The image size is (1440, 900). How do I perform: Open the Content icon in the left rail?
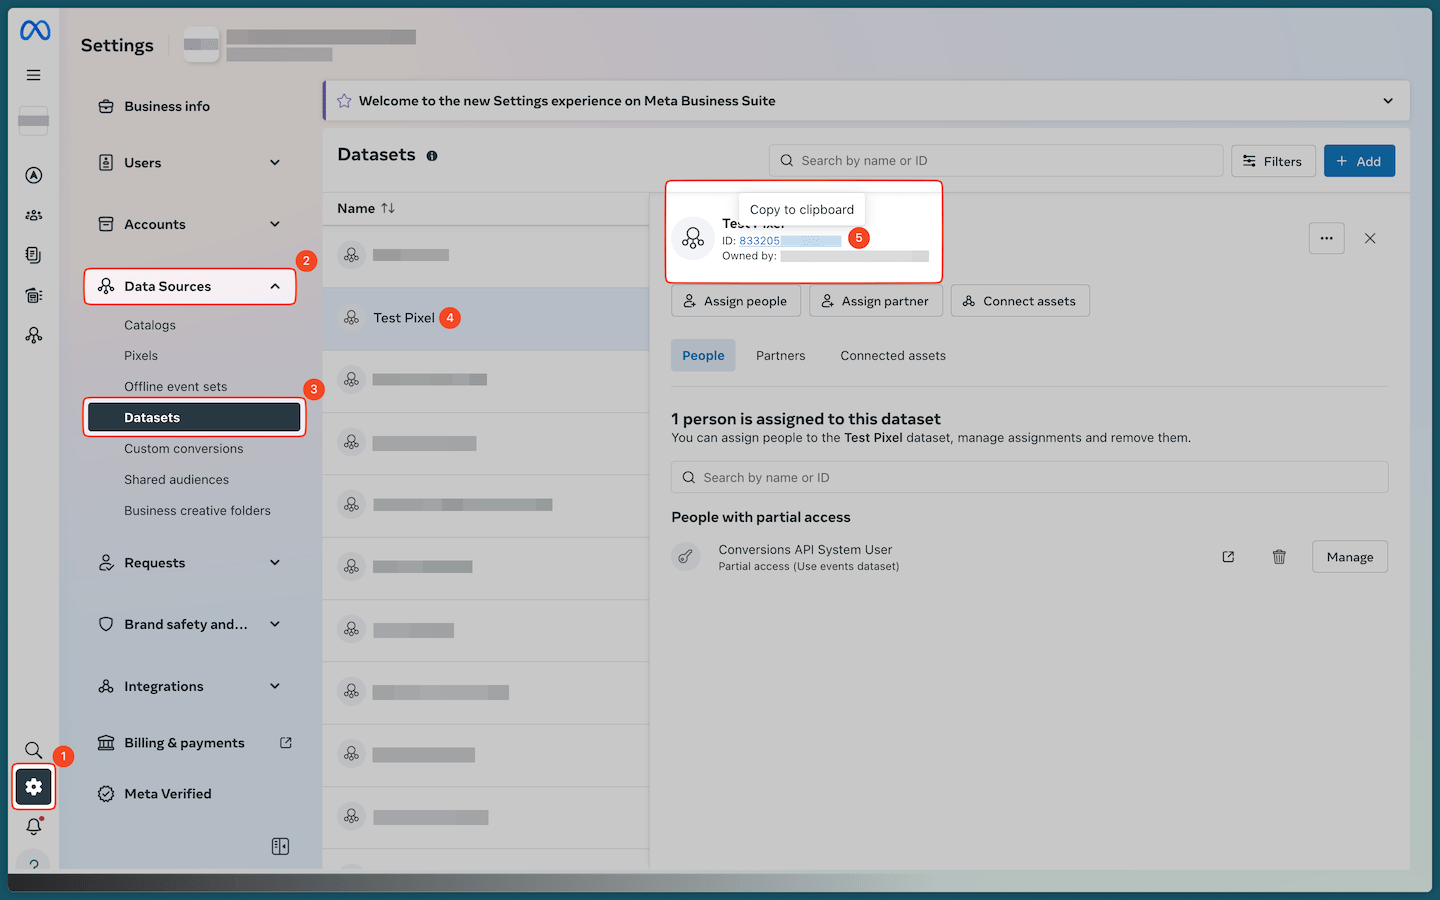[x=33, y=255]
